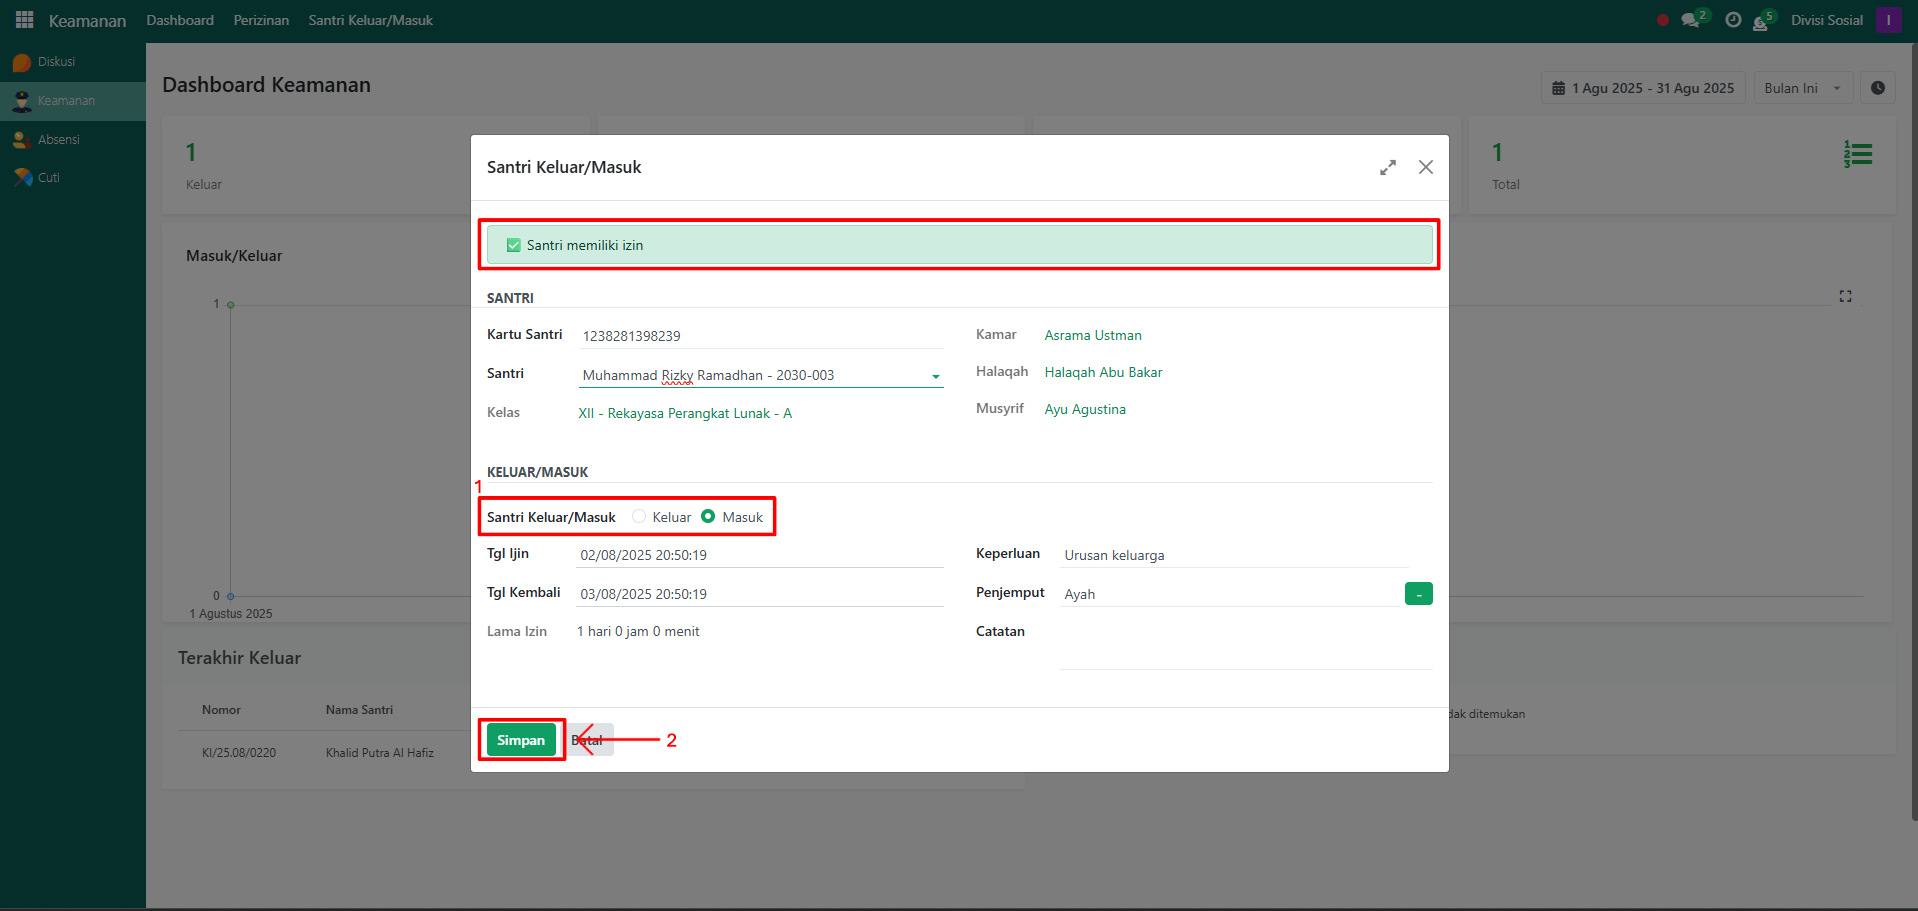The width and height of the screenshot is (1918, 911).
Task: Expand the Santri name dropdown
Action: 935,376
